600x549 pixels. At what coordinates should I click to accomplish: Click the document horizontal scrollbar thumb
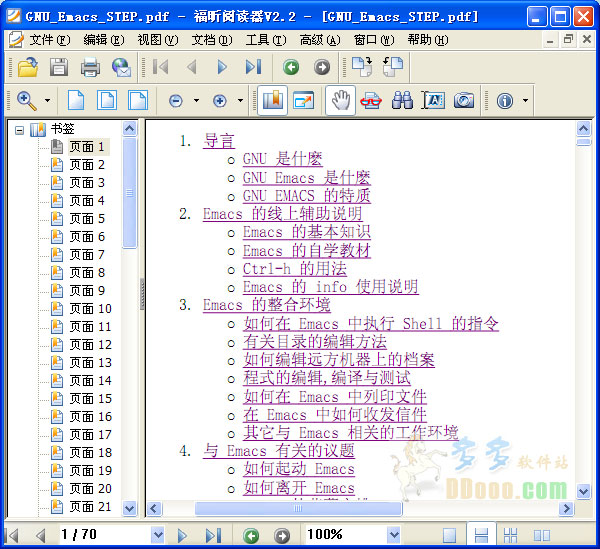pos(298,508)
